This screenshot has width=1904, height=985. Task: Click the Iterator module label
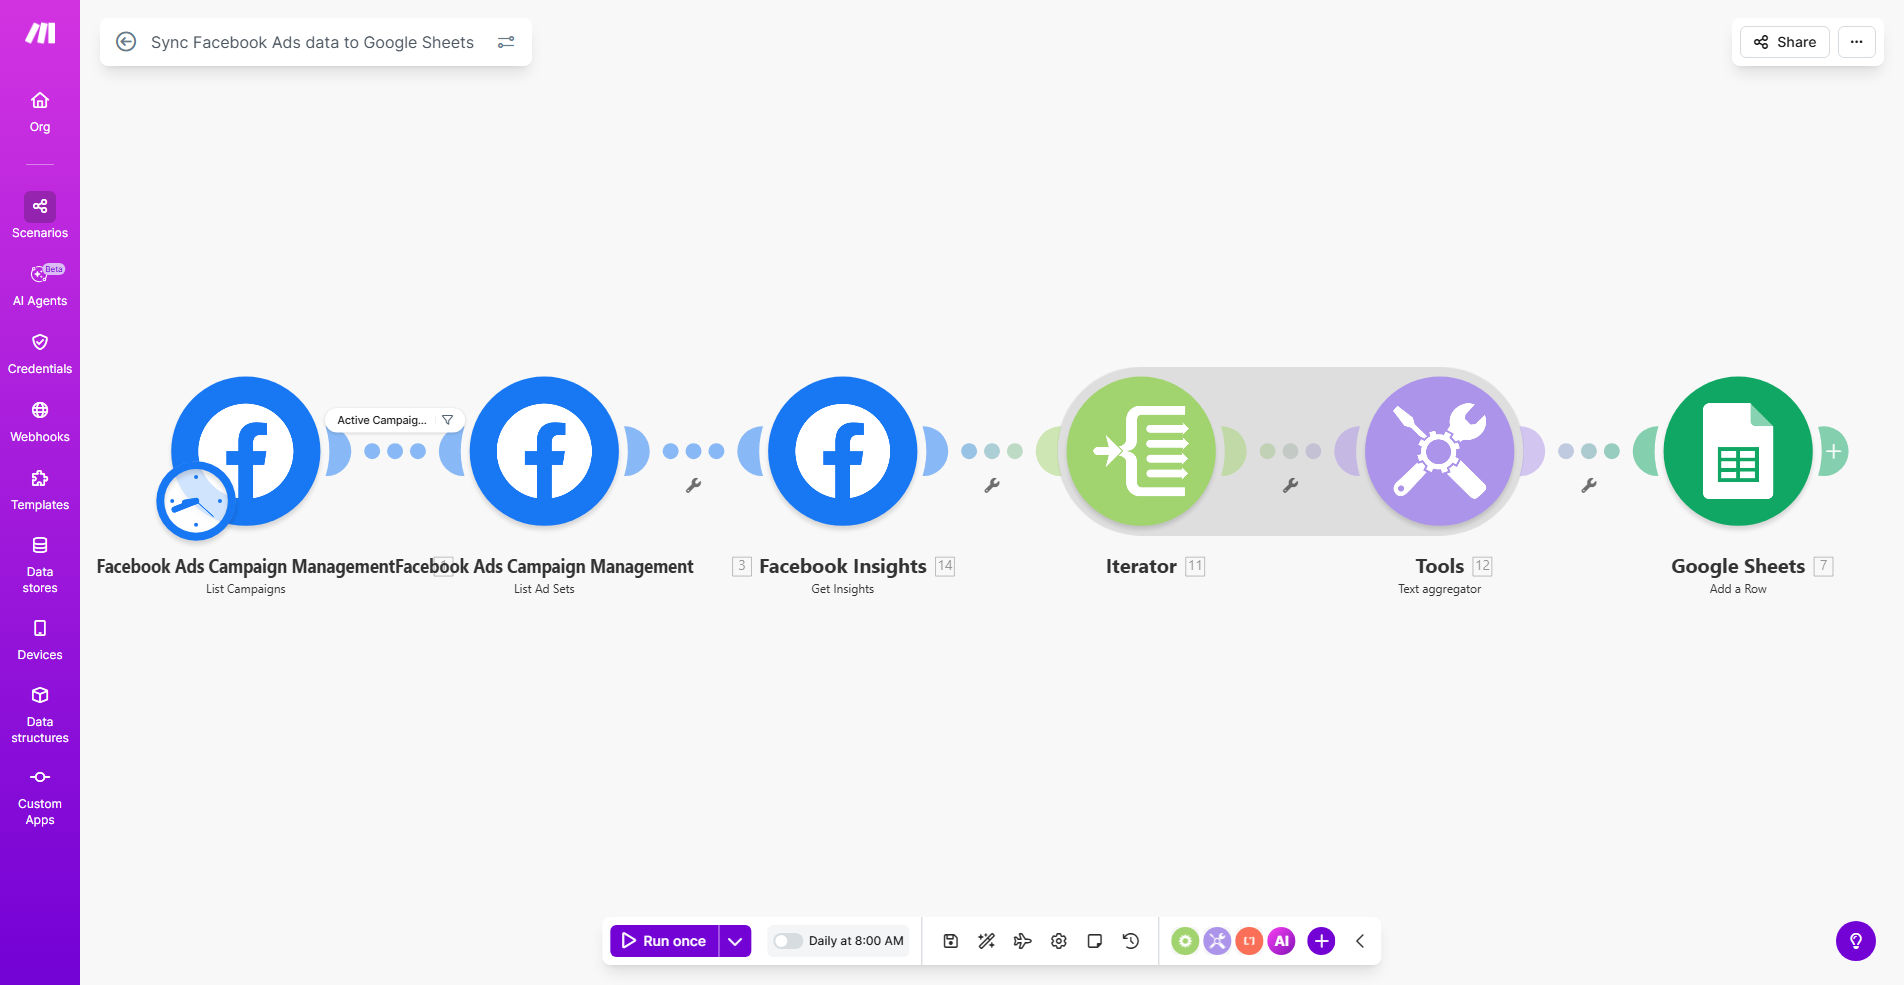tap(1141, 566)
